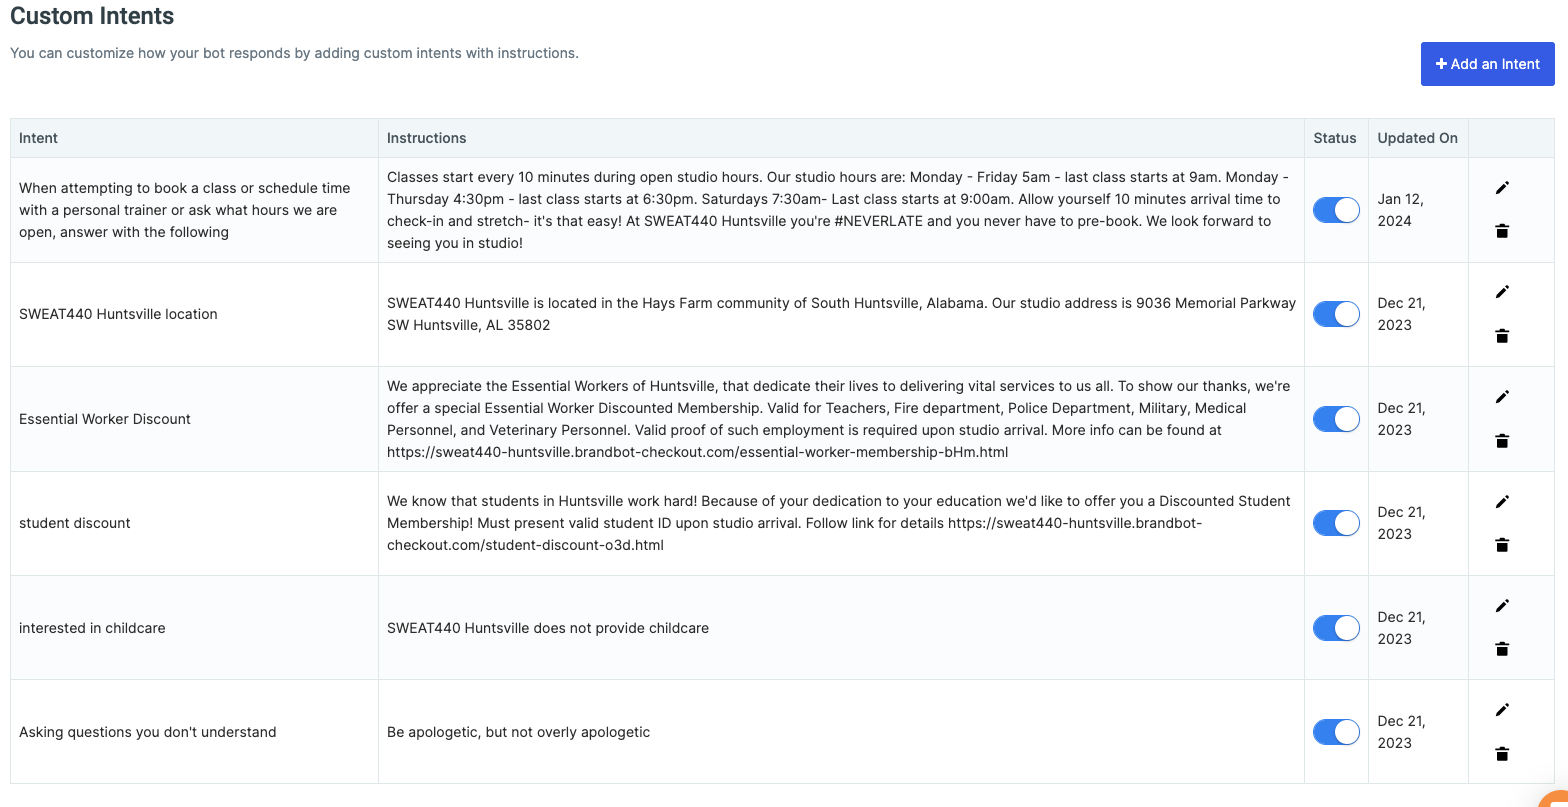Toggle the interested in childcare intent status
Image resolution: width=1568 pixels, height=807 pixels.
(1336, 628)
